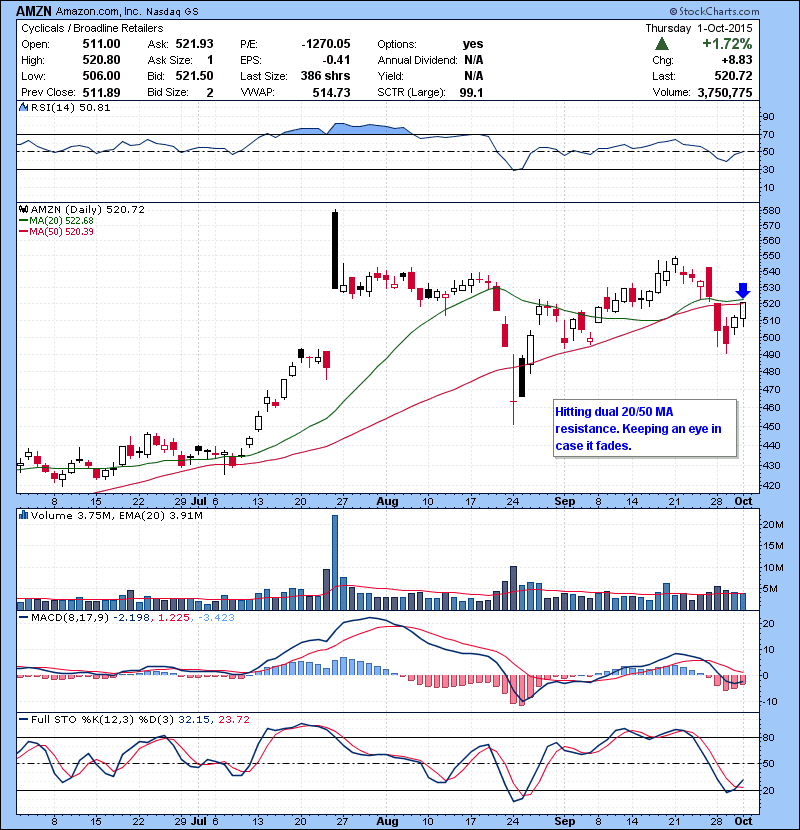Click the MACD(8,17,9) panel label
This screenshot has height=830, width=800.
70,617
